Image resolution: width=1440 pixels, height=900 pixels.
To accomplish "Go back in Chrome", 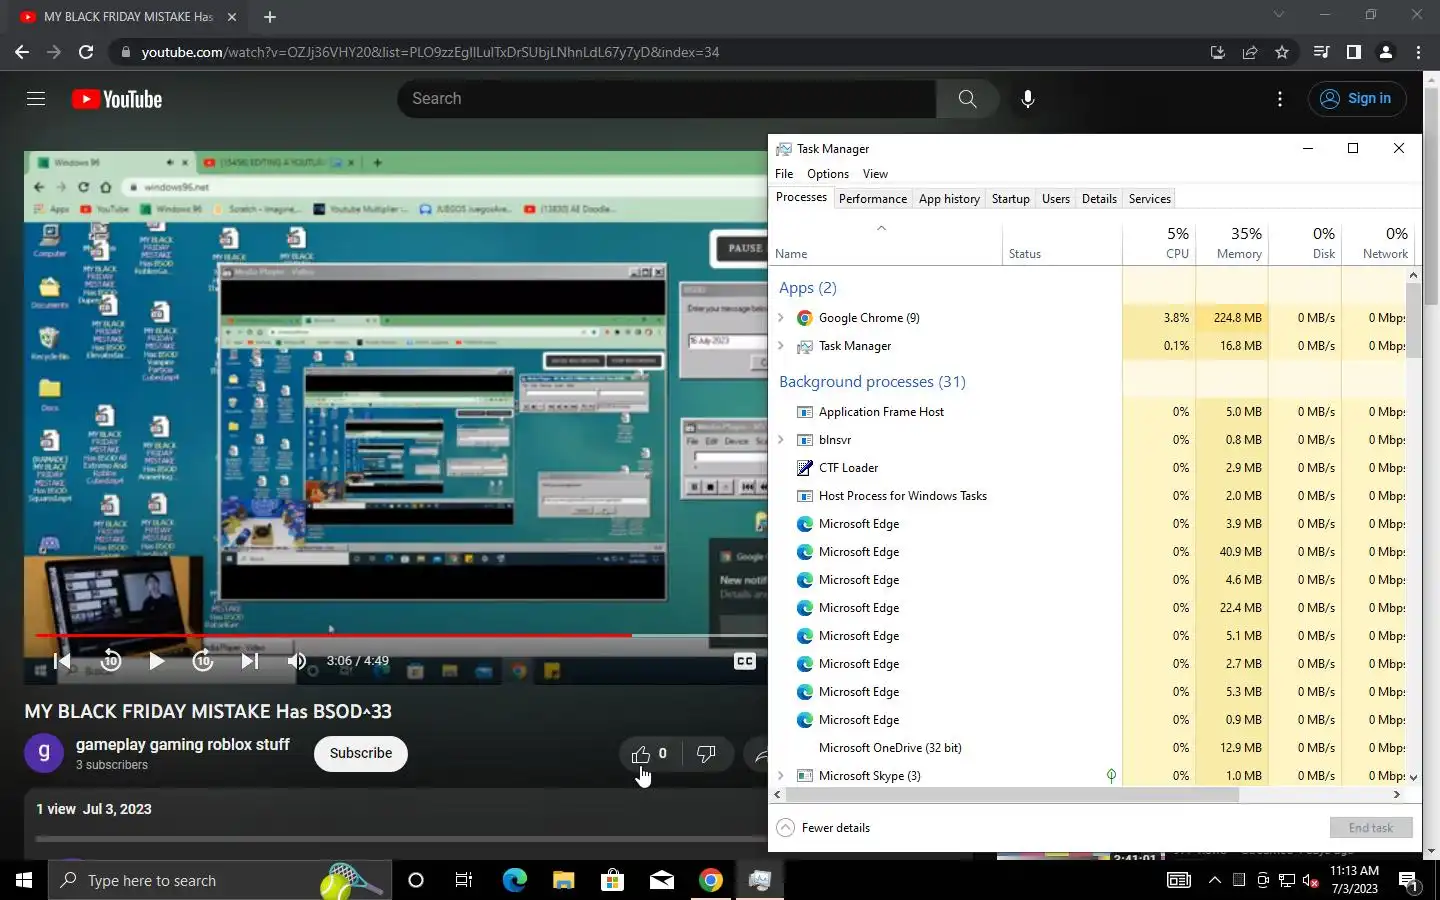I will pyautogui.click(x=22, y=52).
